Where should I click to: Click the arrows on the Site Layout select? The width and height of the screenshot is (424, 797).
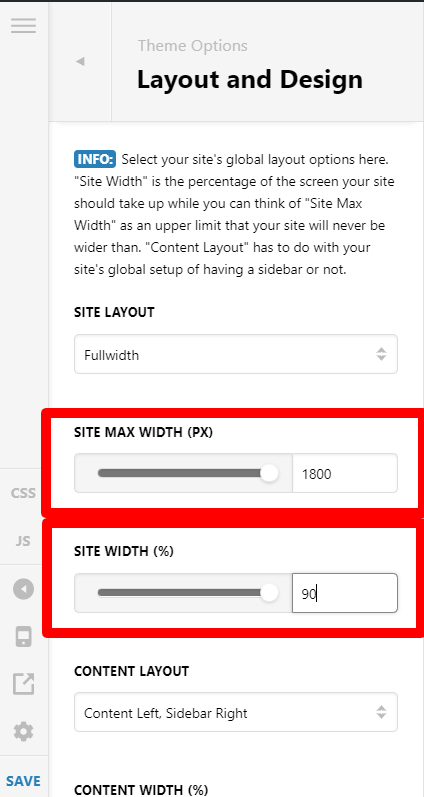coord(381,354)
